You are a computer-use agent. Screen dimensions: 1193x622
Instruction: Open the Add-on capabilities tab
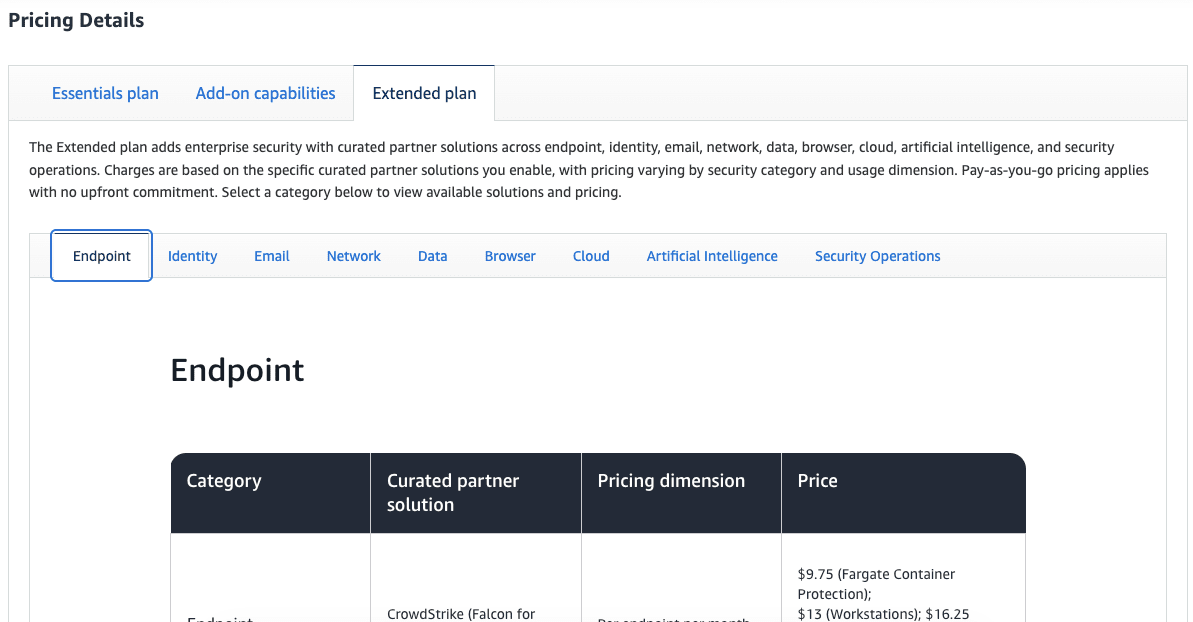(265, 93)
